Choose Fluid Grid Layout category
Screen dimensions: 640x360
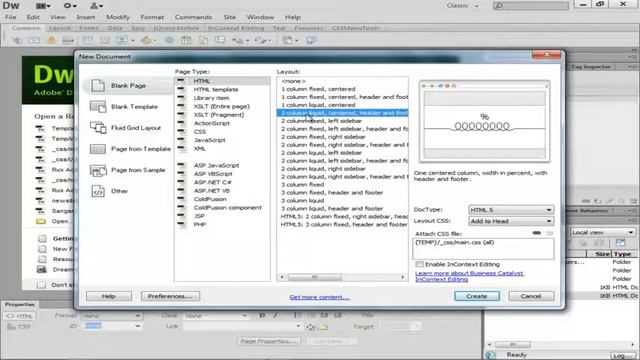click(127, 128)
